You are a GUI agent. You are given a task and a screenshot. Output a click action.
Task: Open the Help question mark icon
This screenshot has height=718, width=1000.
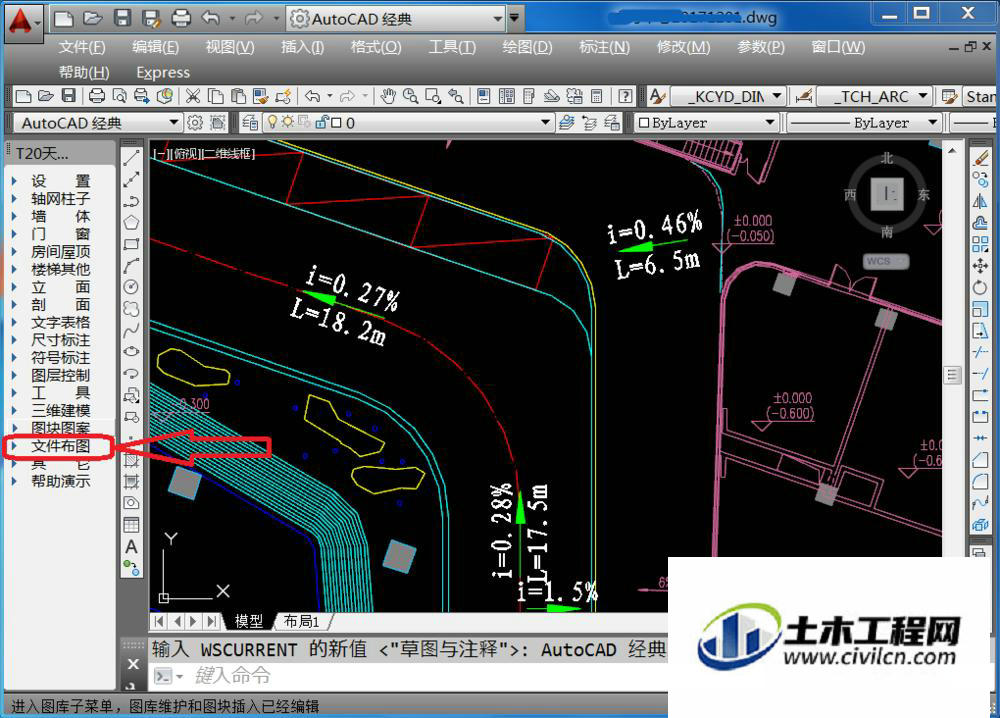coord(625,96)
